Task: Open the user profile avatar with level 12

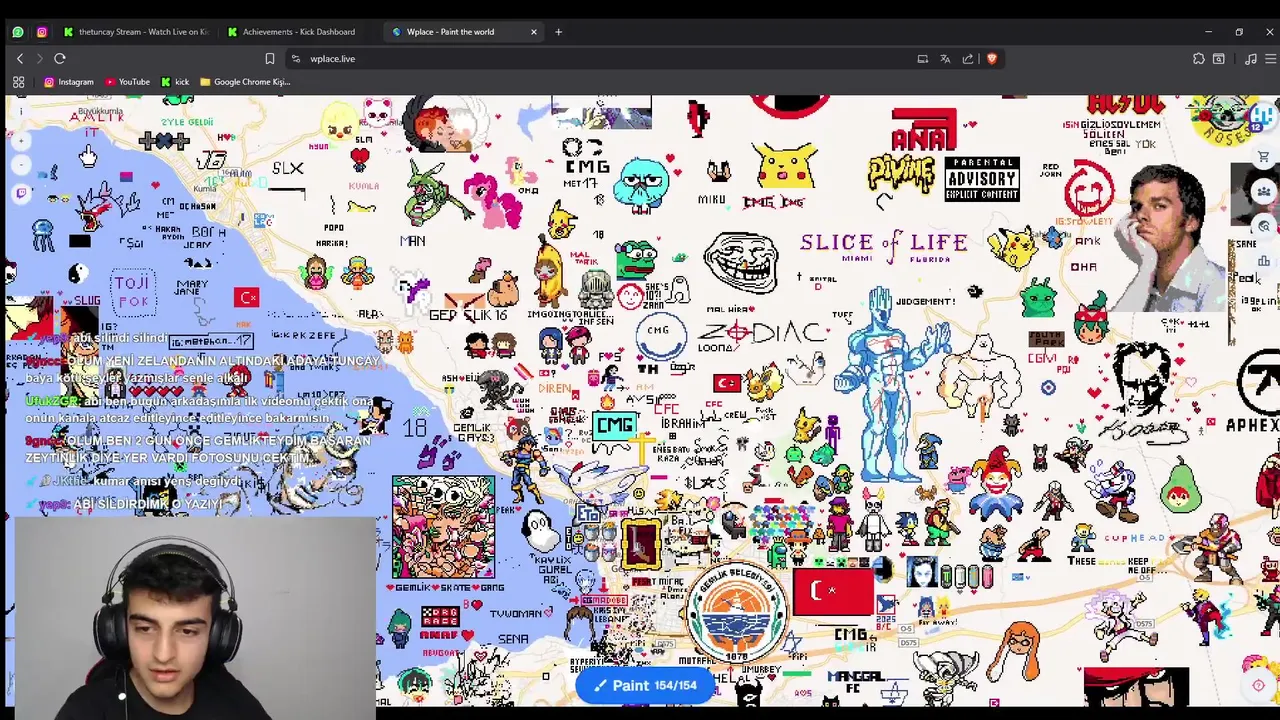Action: click(1262, 115)
